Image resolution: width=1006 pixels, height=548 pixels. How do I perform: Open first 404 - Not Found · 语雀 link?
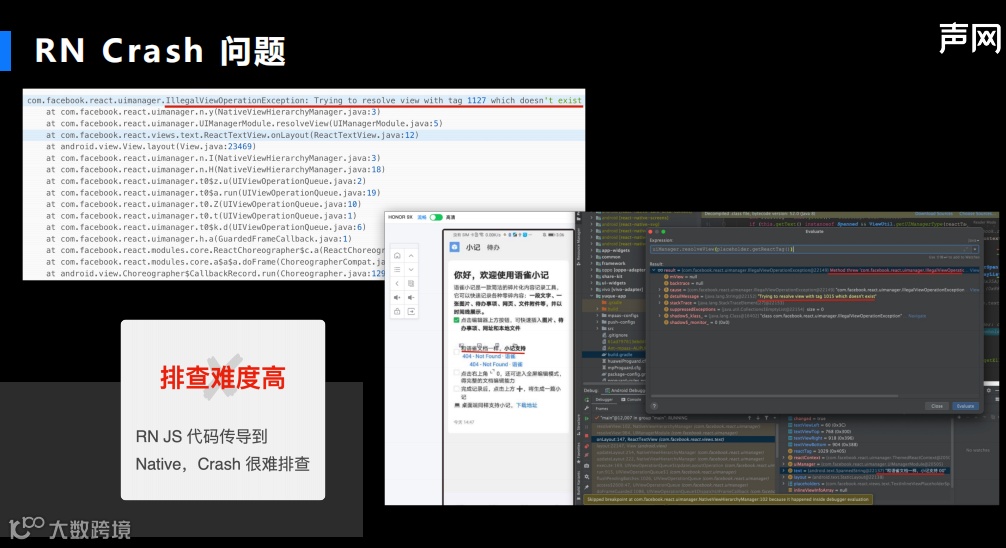(x=490, y=356)
